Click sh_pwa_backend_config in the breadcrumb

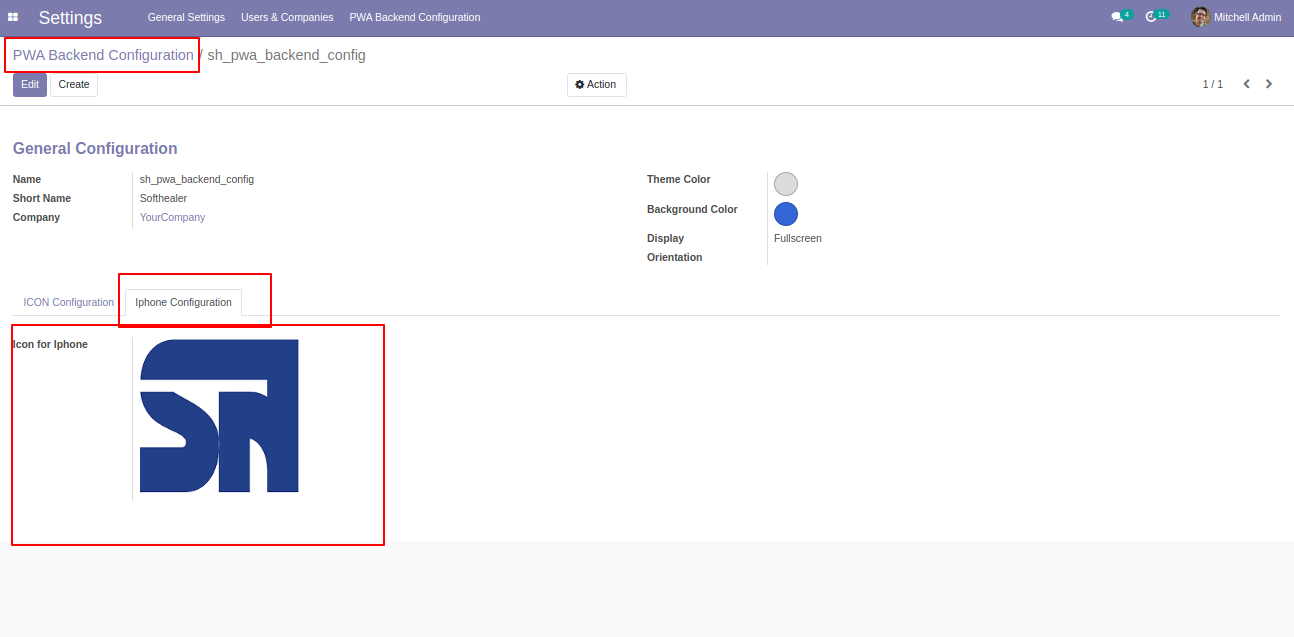pos(286,55)
